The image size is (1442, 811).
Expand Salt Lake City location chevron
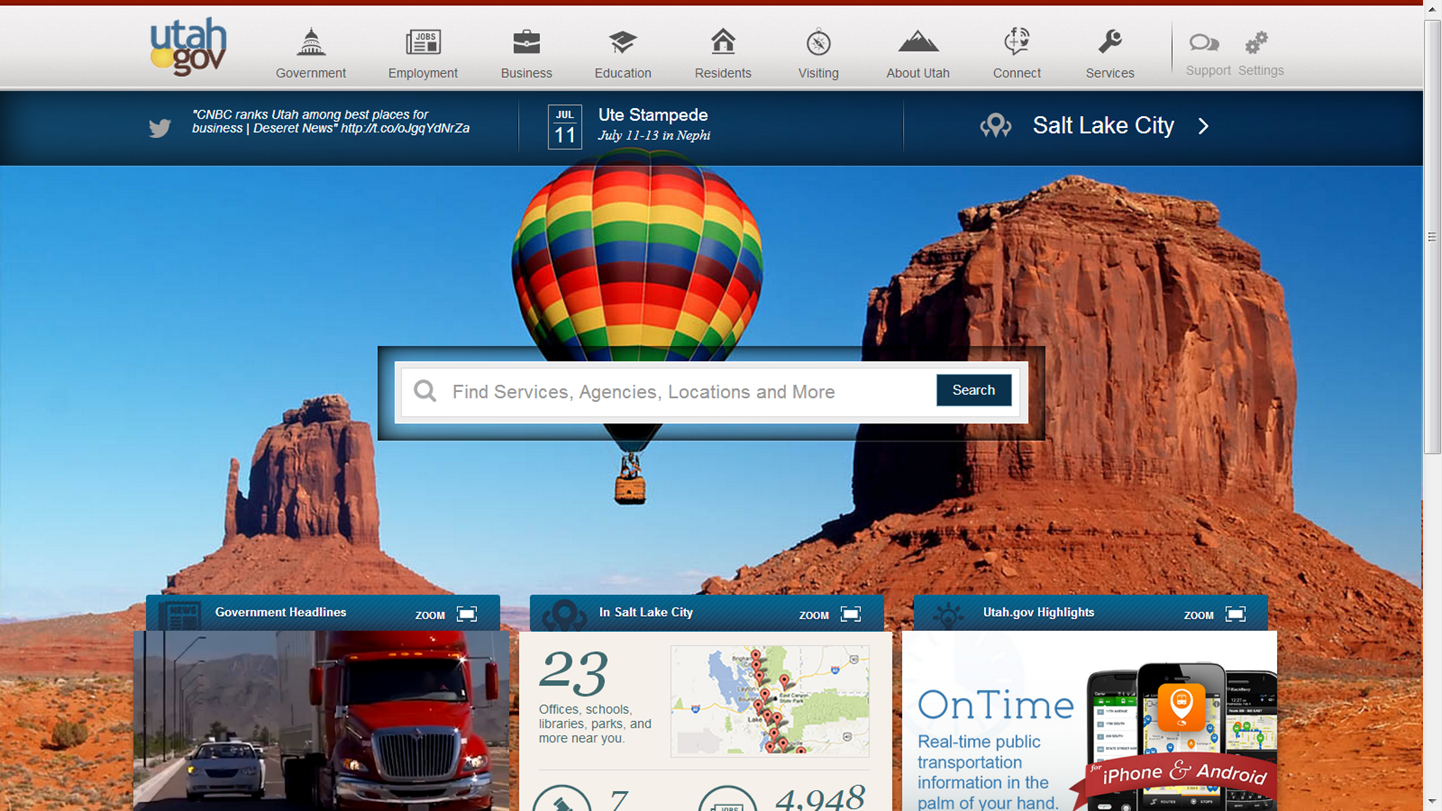pyautogui.click(x=1204, y=126)
